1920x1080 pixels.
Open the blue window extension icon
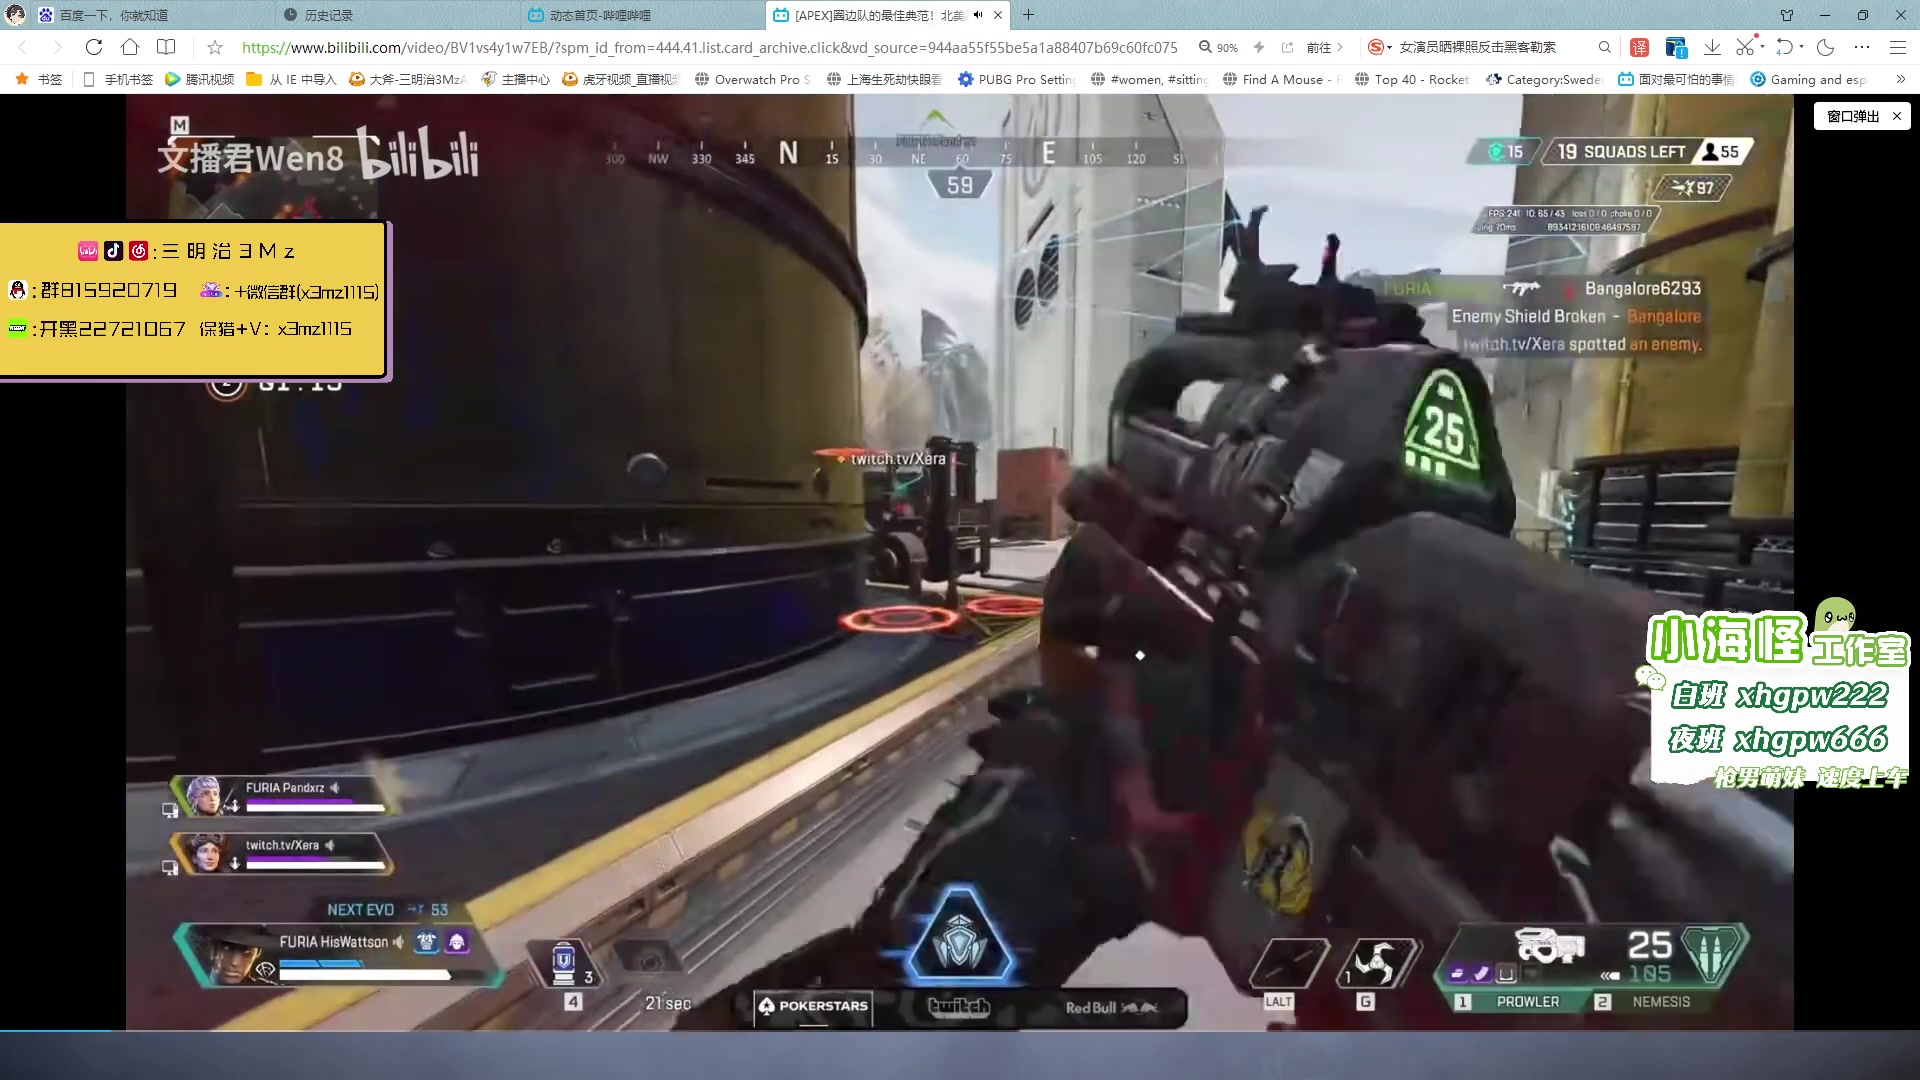click(1676, 47)
